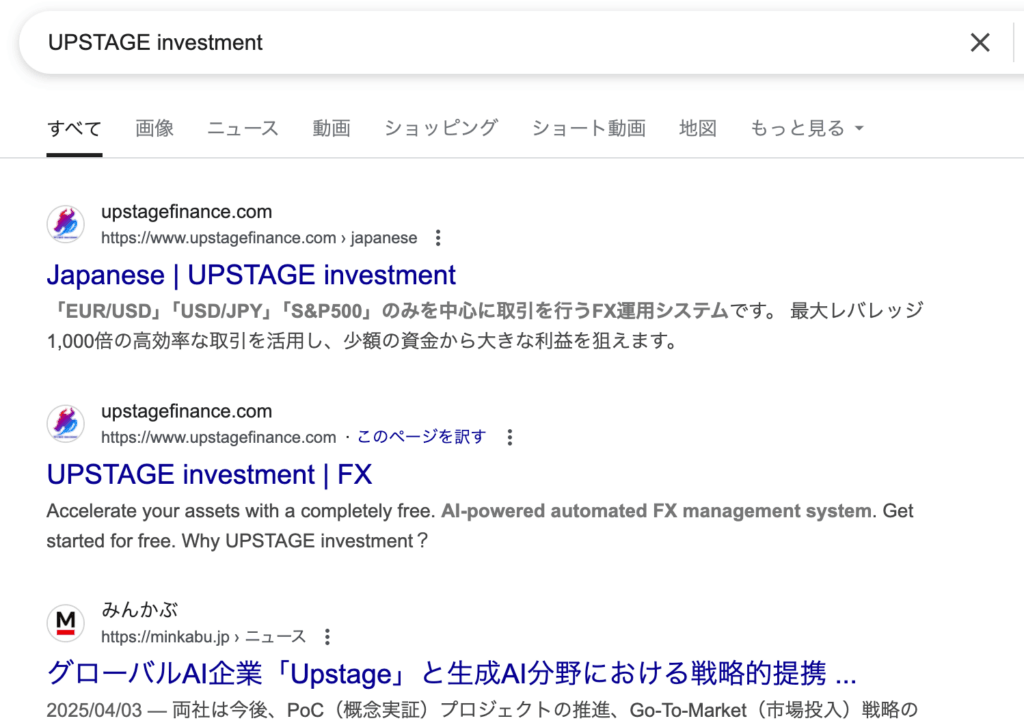Select the すべて tab
The height and width of the screenshot is (723, 1024).
click(x=74, y=128)
